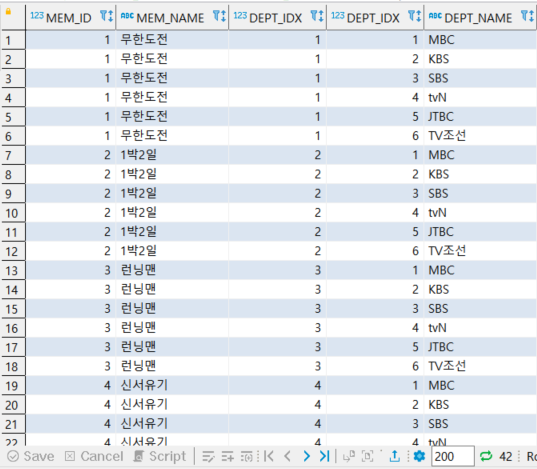Screen dimensions: 537x469
Task: Click TV조선 cell in row 18
Action: pyautogui.click(x=480, y=366)
